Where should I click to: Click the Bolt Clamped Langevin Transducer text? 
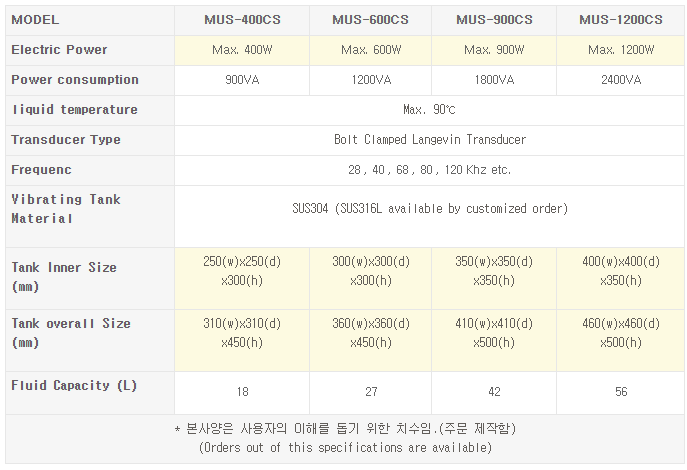(x=429, y=139)
